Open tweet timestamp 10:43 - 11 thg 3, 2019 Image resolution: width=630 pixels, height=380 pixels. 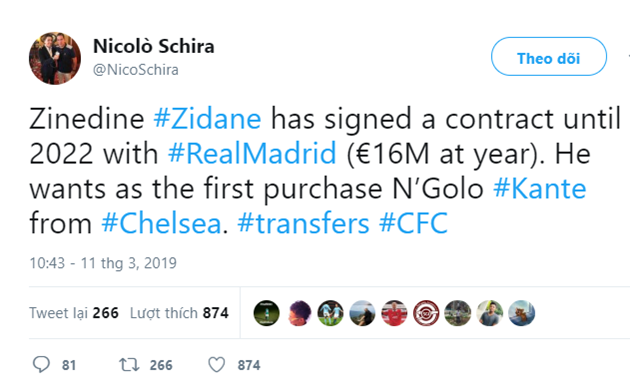click(x=103, y=263)
